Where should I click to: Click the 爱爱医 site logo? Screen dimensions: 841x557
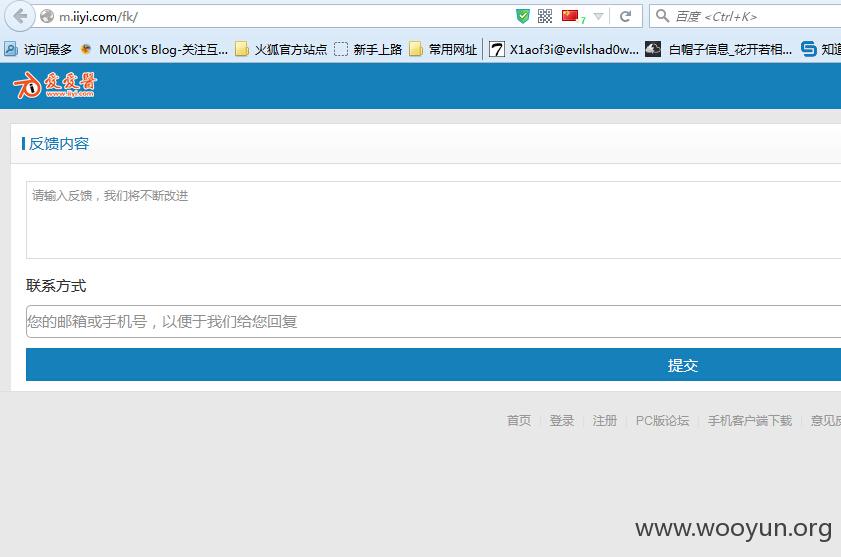pos(55,85)
